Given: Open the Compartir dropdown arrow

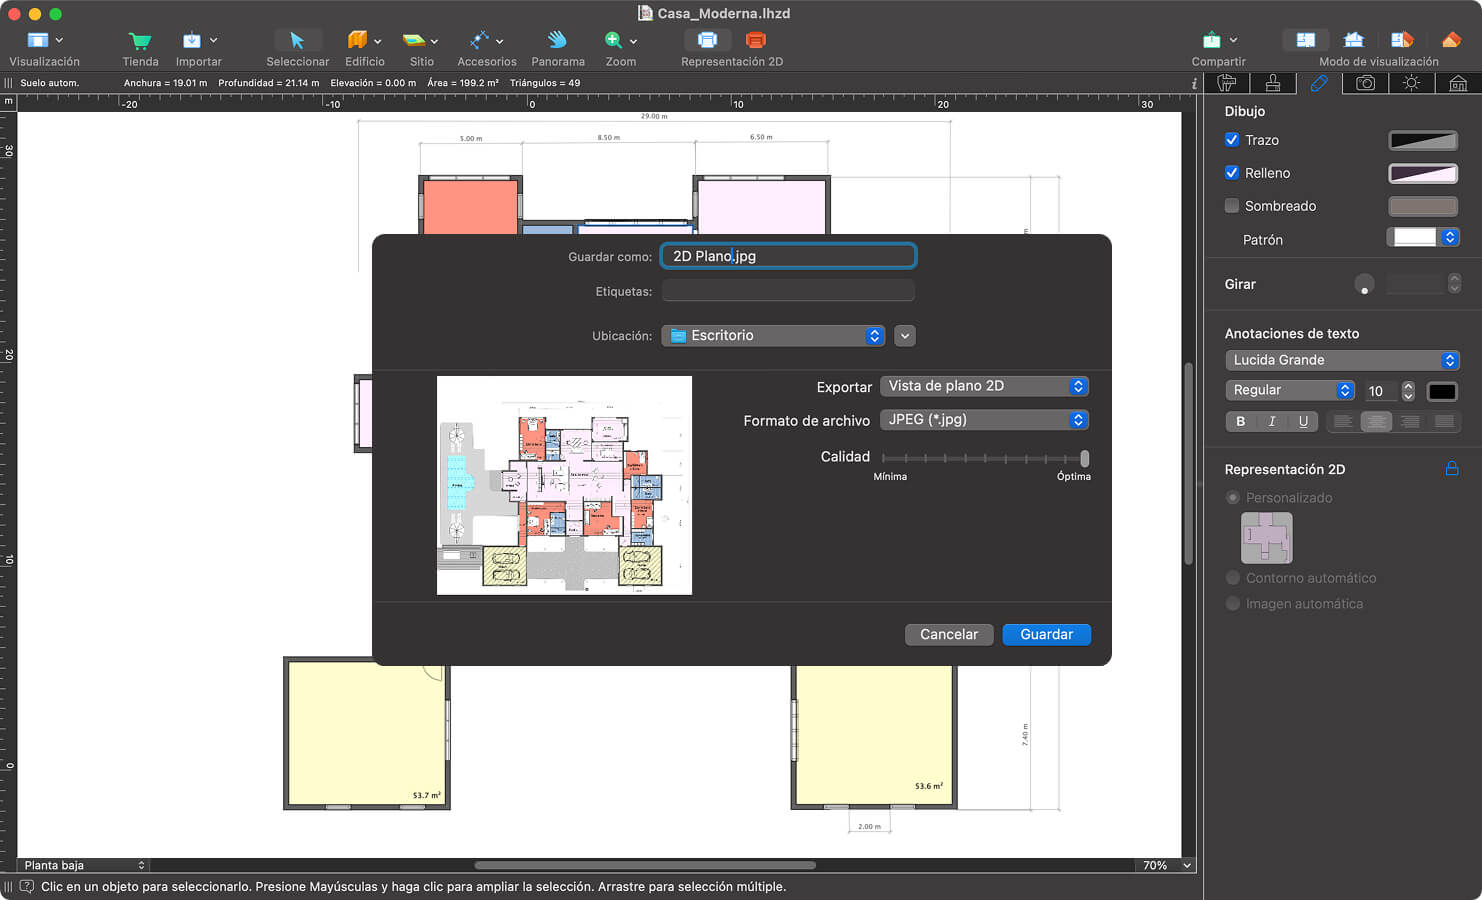Looking at the screenshot, I should (x=1233, y=40).
